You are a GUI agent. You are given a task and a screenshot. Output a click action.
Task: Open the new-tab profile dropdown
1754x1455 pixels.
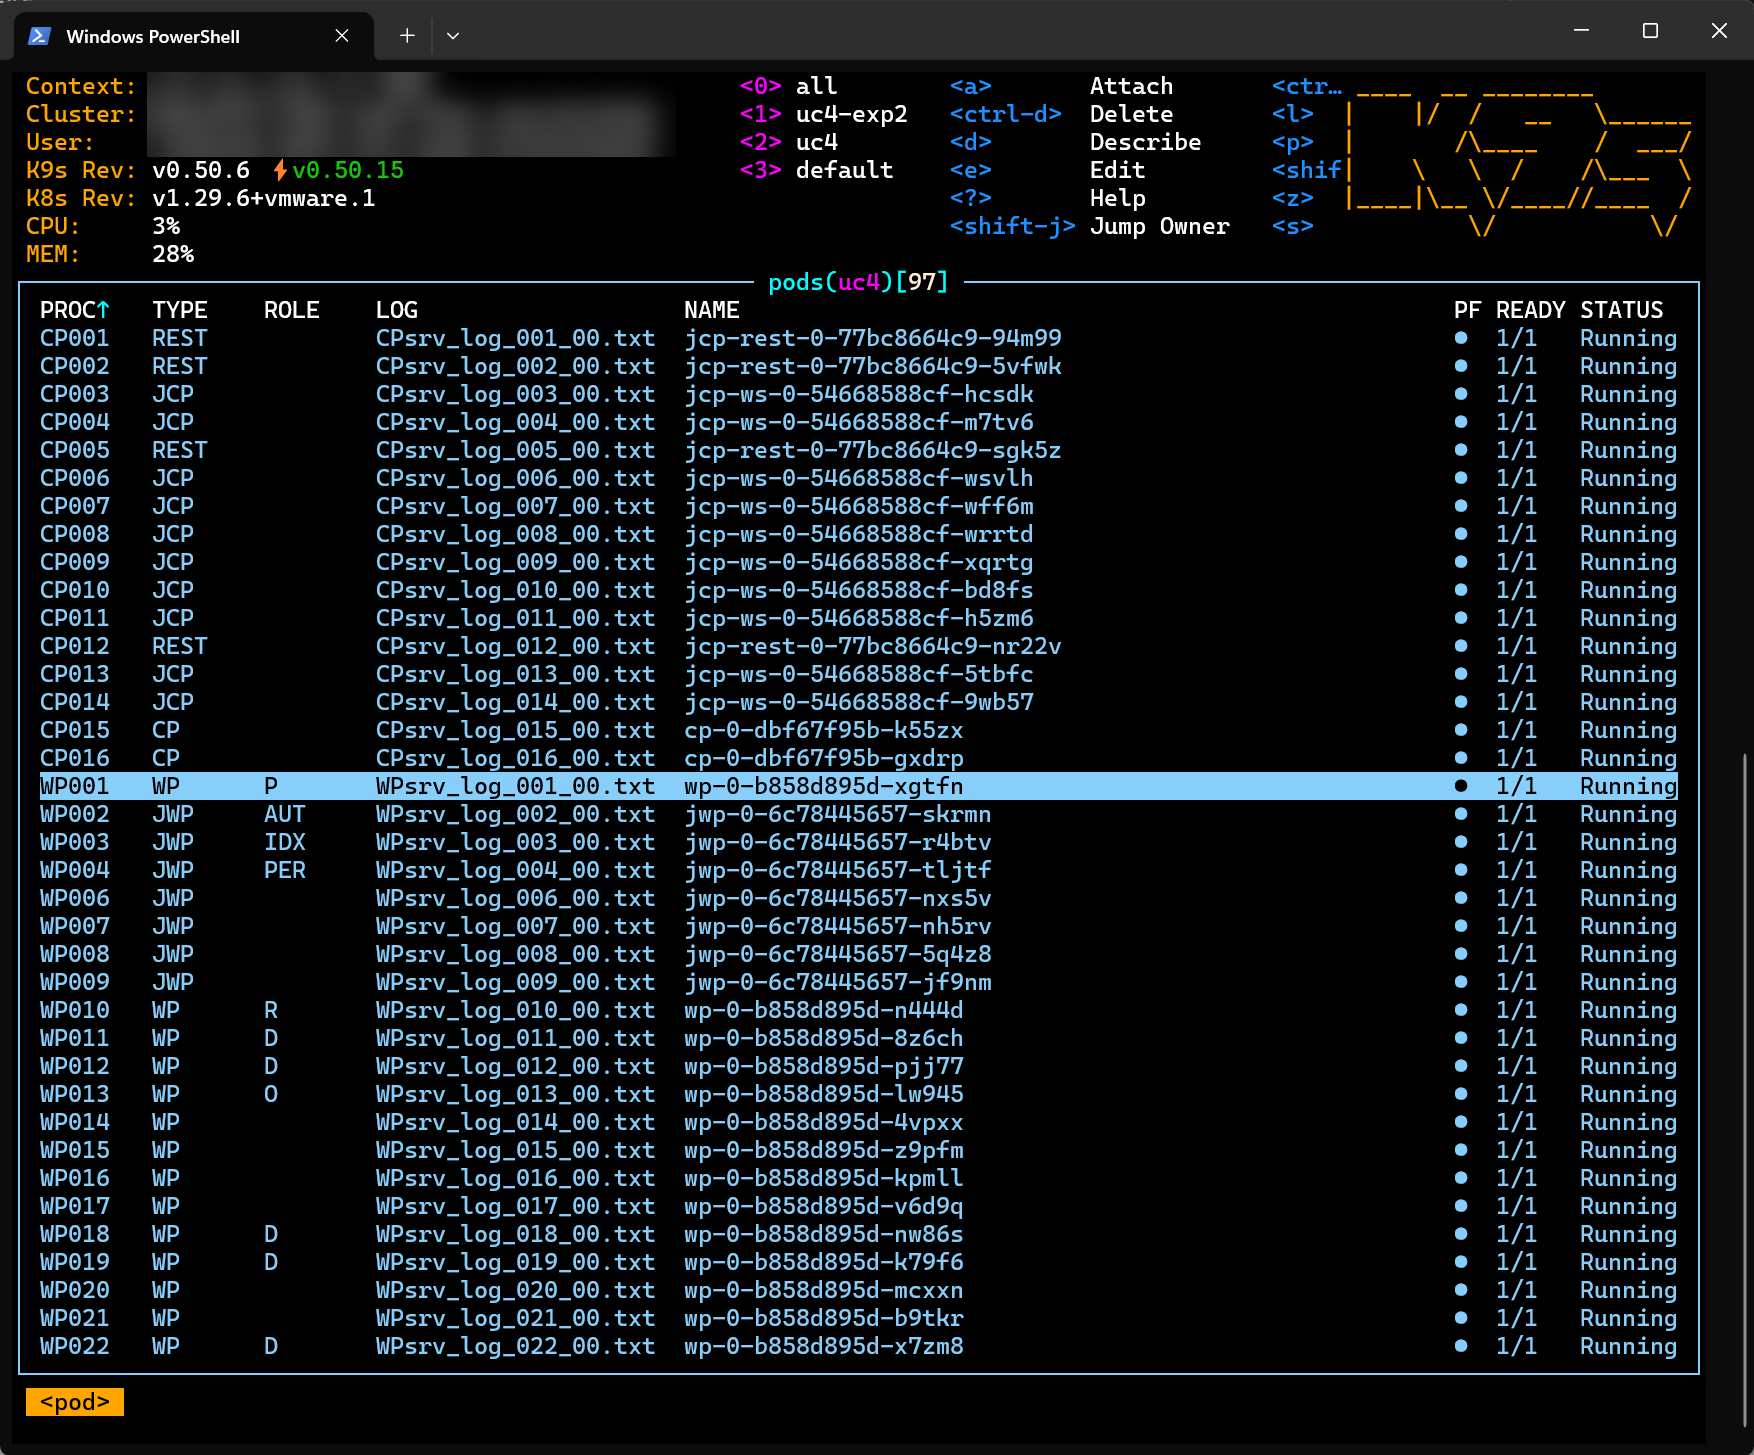click(x=453, y=36)
